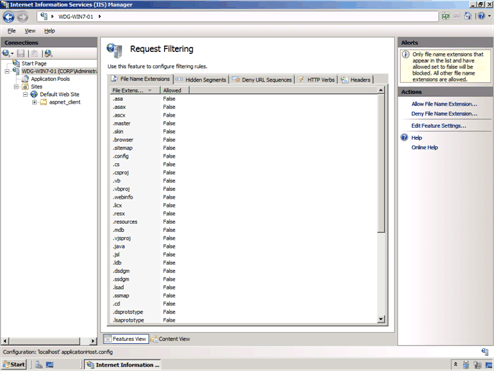Switch to the Headers tab
The image size is (495, 372).
point(356,80)
